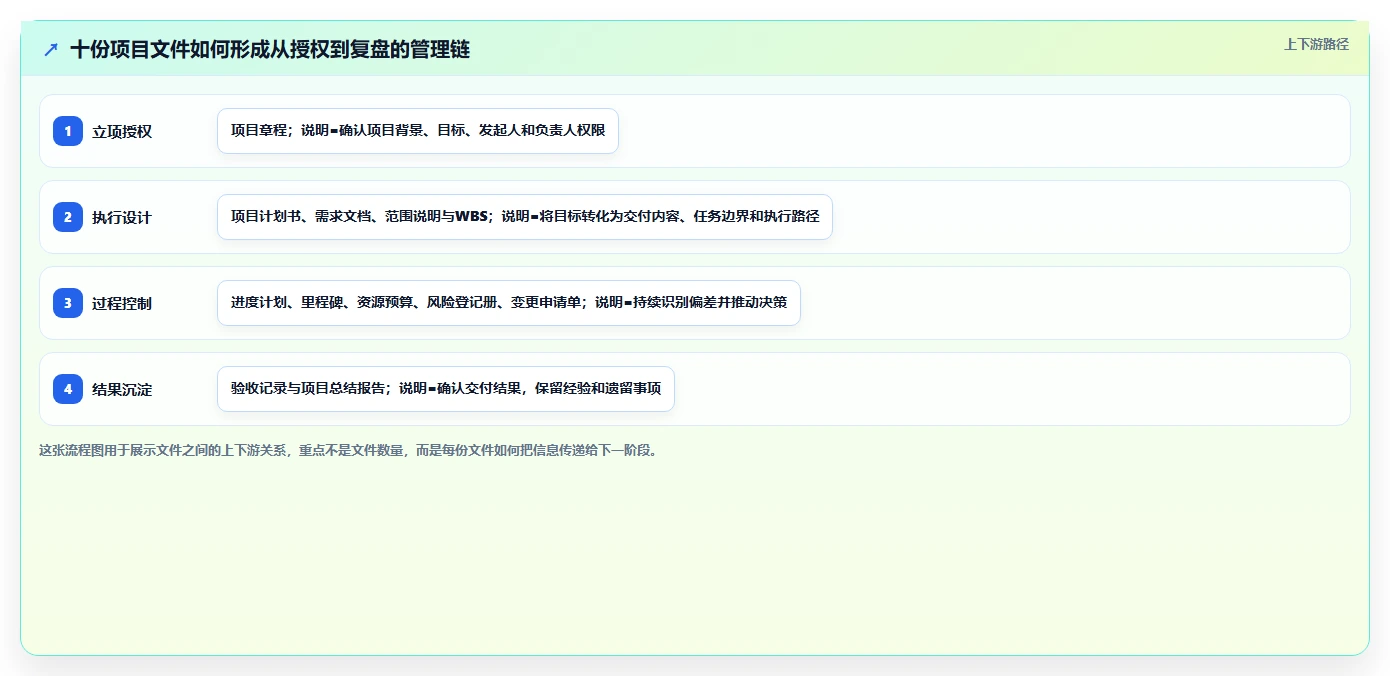Click the 进度计划、里程碑 description box
Screen dimensions: 1390x676
509,303
